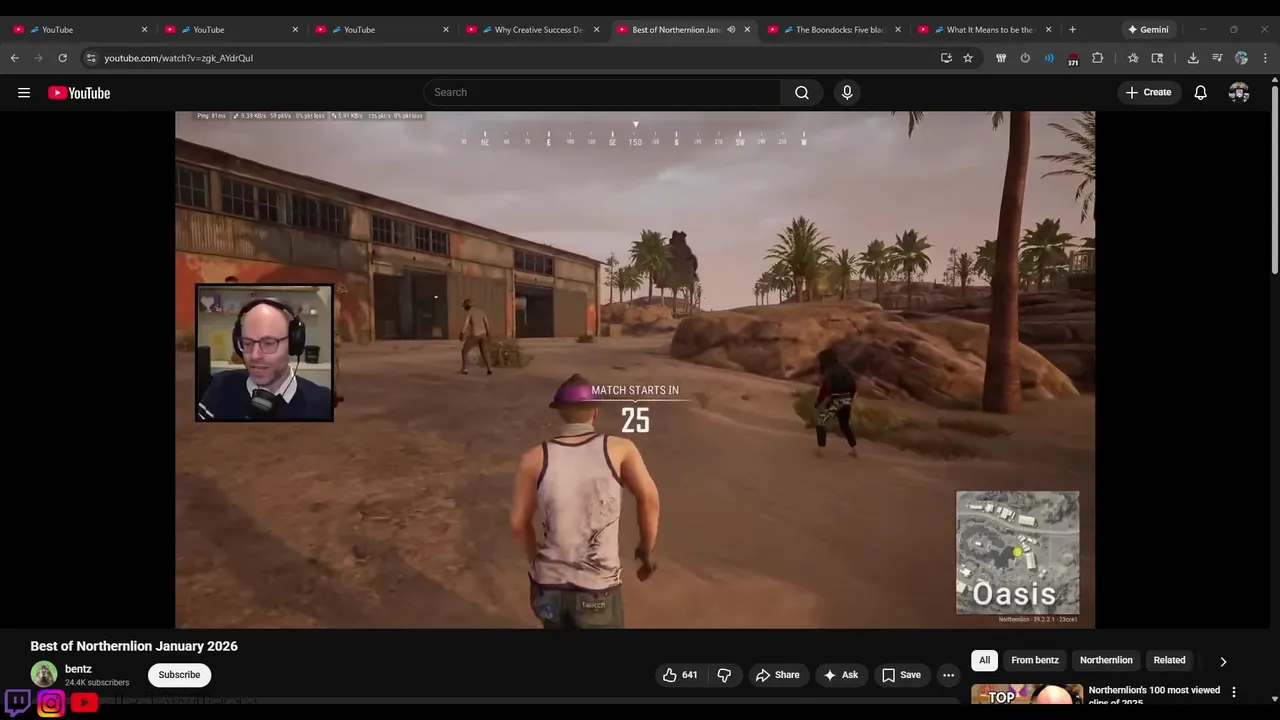Viewport: 1280px width, 720px height.
Task: Open the TOP recommended video thumbnail
Action: coord(1027,693)
